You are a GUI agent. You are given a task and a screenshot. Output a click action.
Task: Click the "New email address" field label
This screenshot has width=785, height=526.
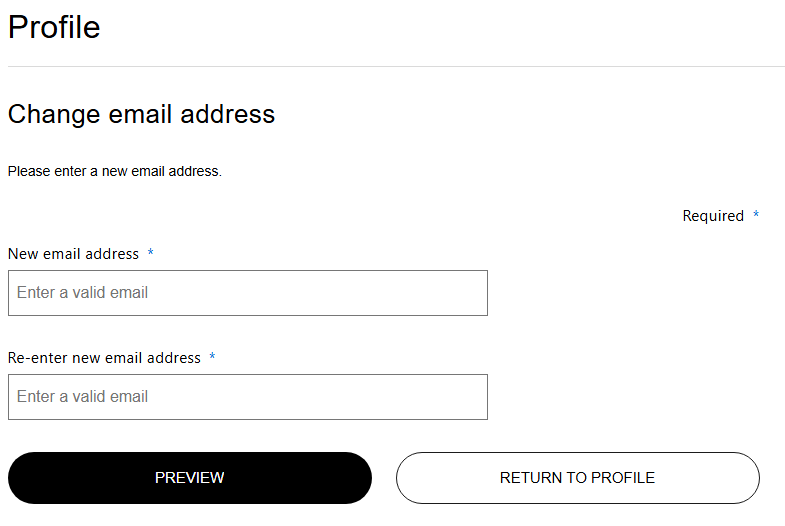coord(73,254)
